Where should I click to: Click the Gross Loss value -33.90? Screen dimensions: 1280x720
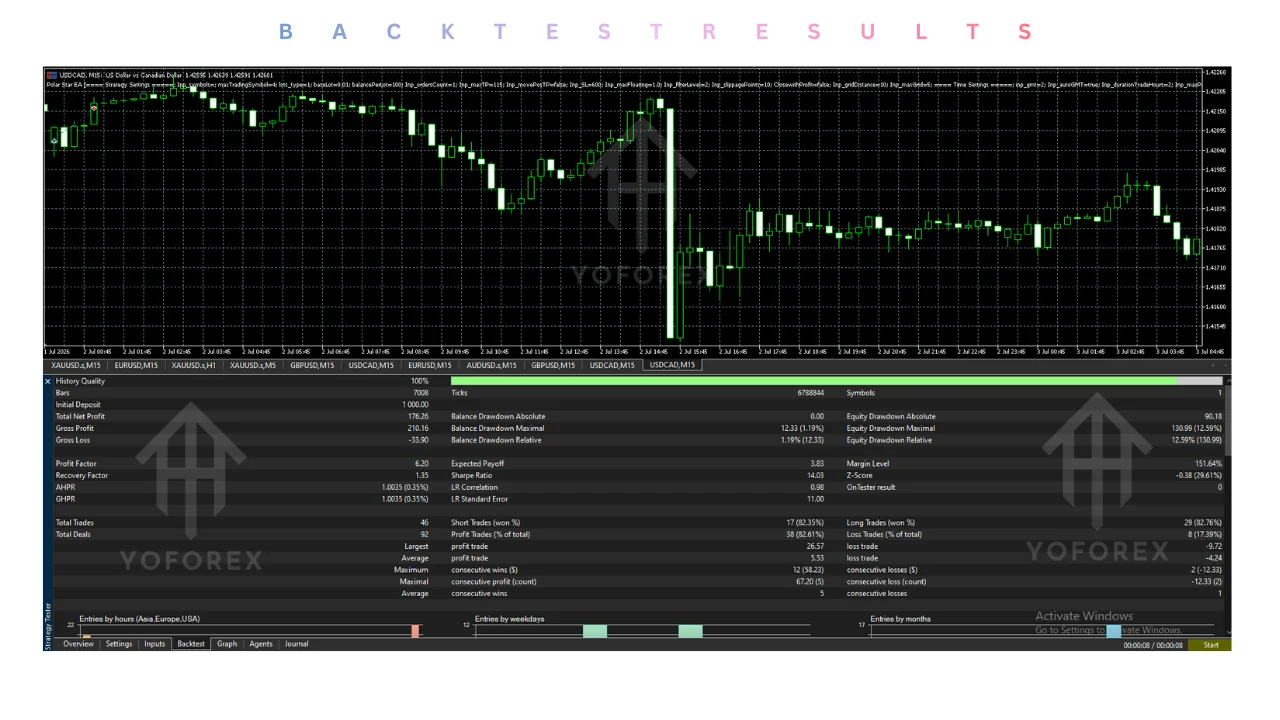pyautogui.click(x=418, y=440)
